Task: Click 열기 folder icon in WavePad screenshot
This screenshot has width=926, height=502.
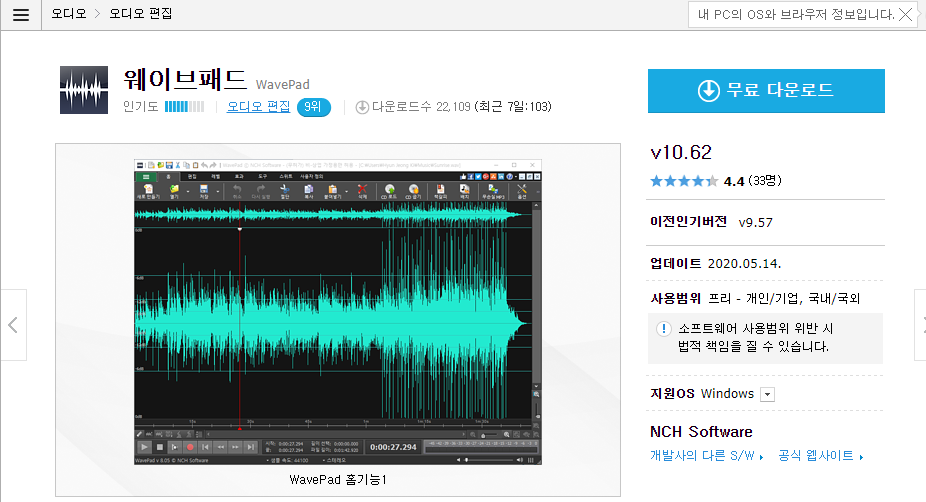Action: click(174, 191)
